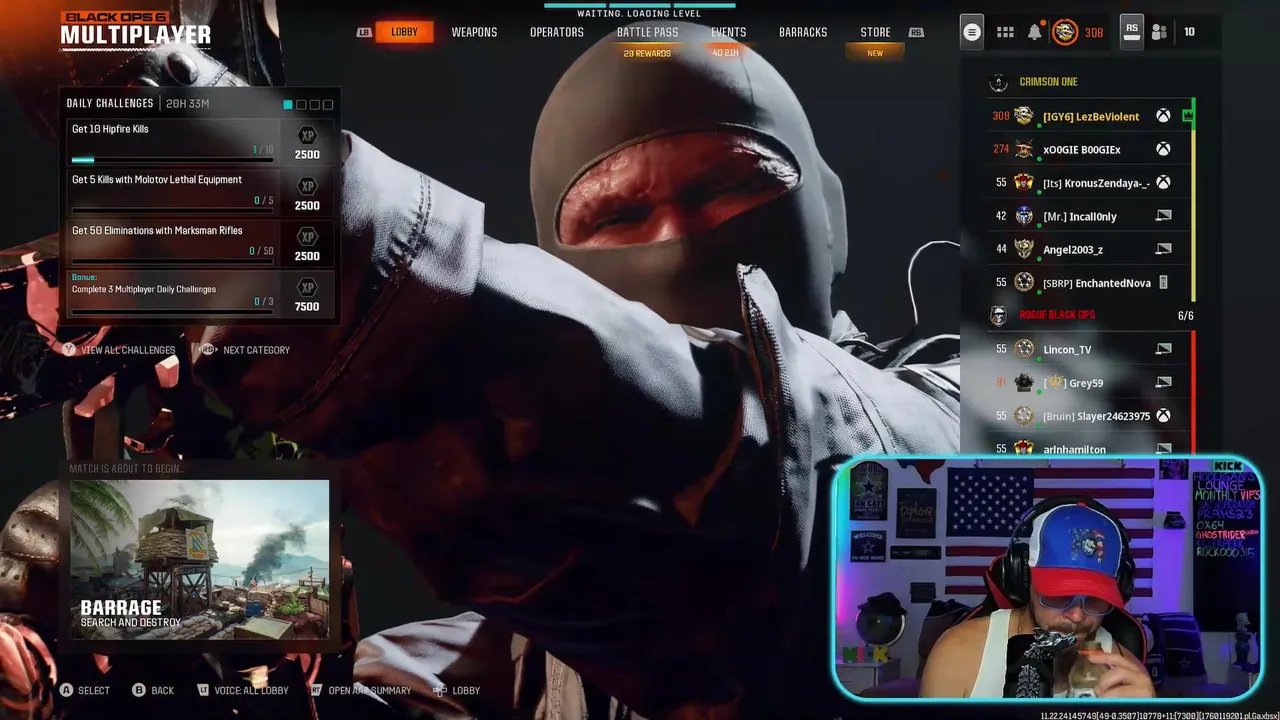Select the fourth challenge category page indicator
1280x720 pixels.
(327, 104)
